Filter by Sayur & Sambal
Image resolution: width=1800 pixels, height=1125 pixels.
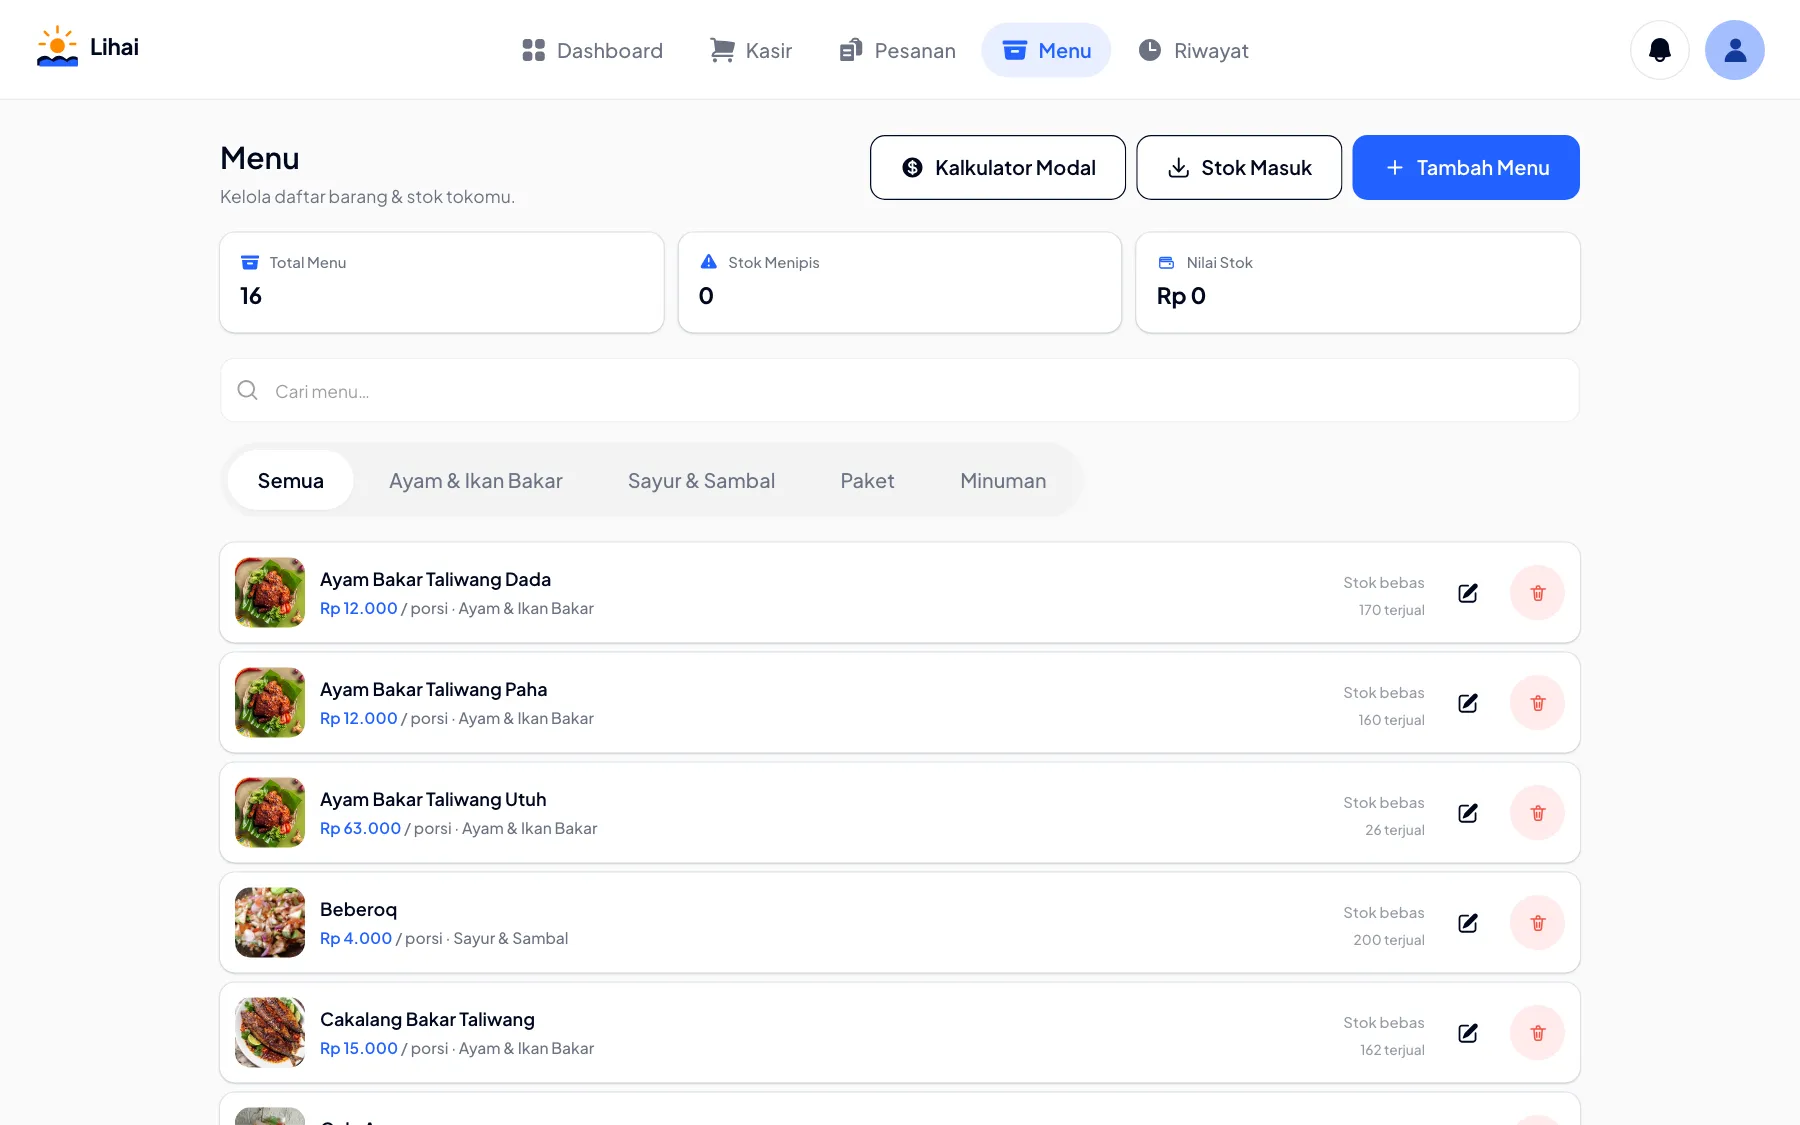pos(701,480)
